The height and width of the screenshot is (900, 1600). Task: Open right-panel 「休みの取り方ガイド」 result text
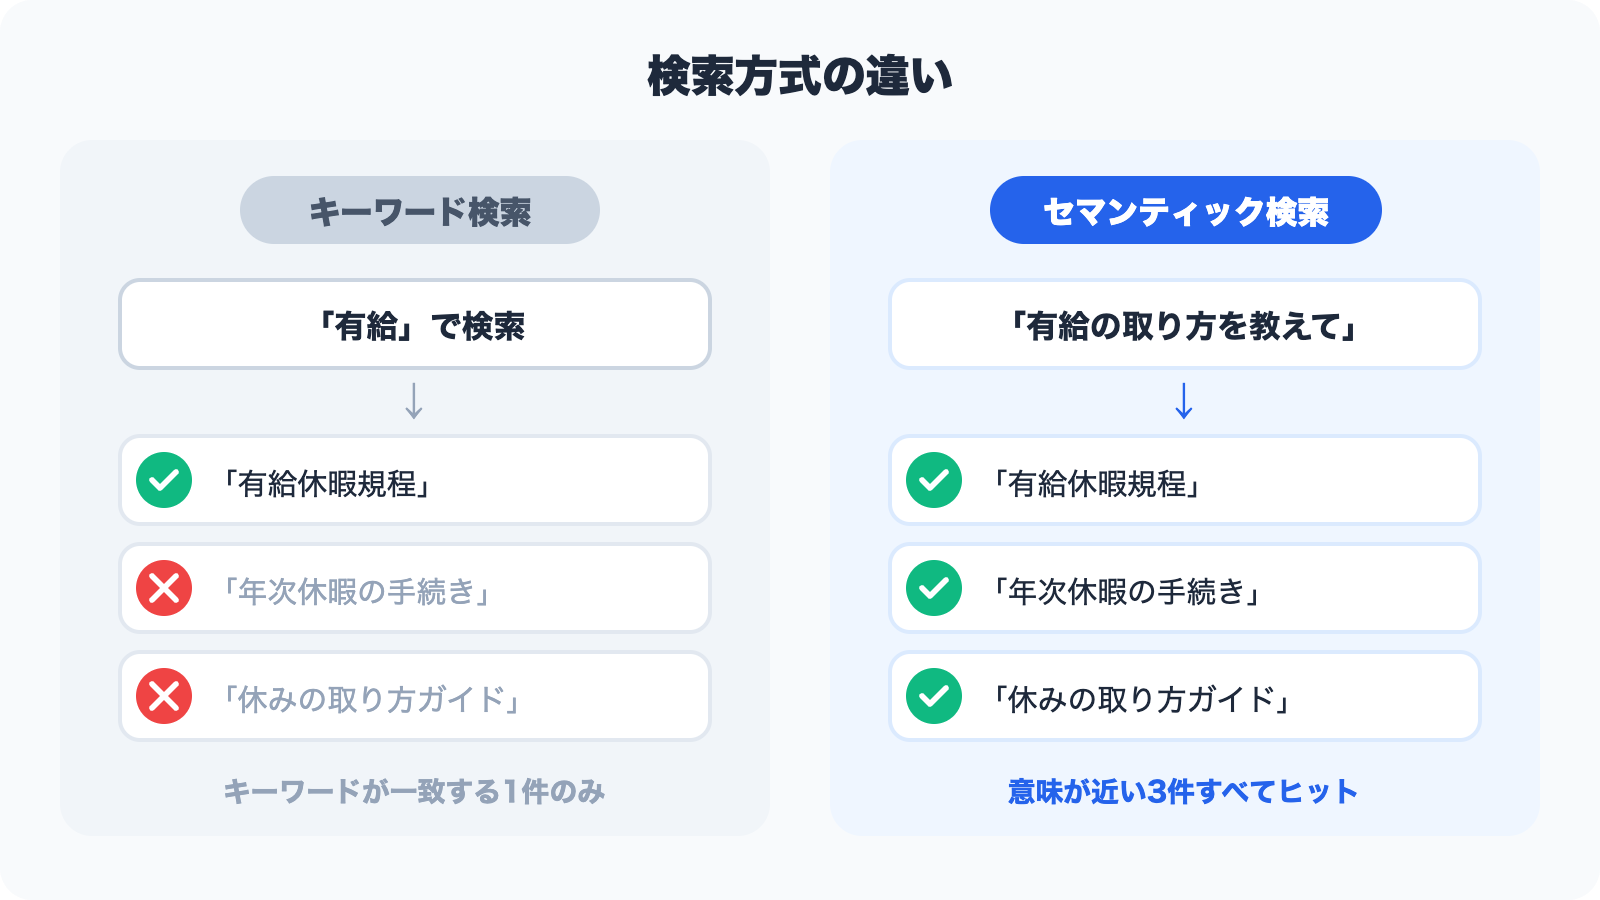(x=1141, y=699)
